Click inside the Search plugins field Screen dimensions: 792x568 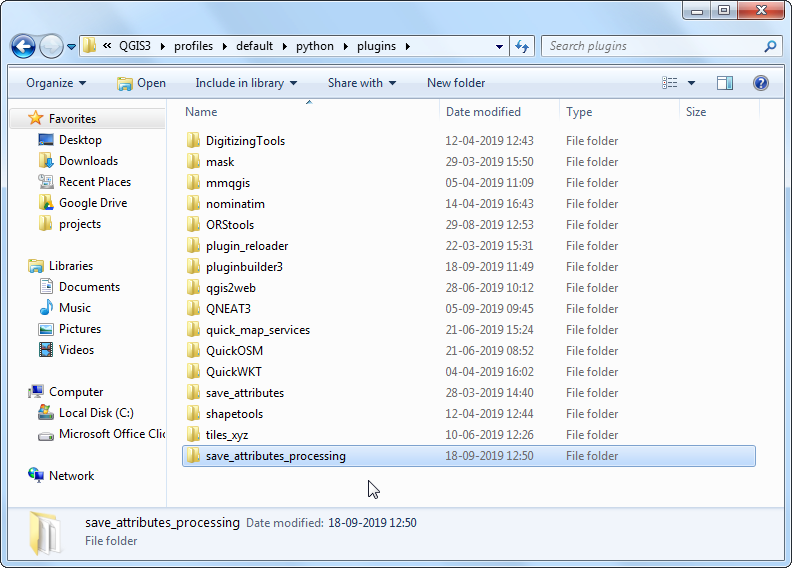(650, 46)
